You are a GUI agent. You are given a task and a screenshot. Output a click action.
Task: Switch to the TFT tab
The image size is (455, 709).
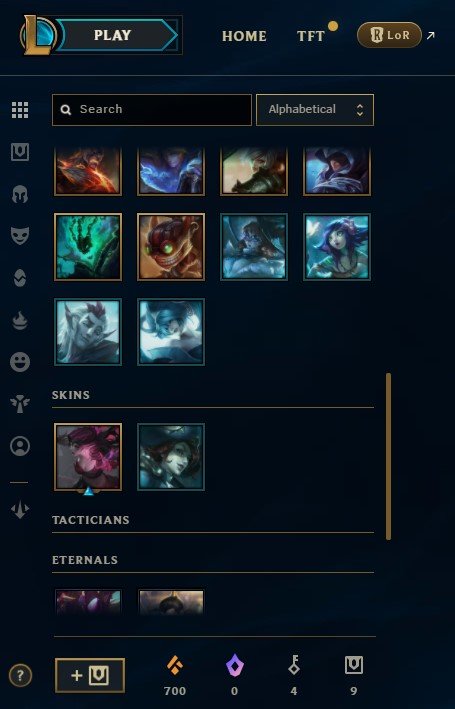[x=311, y=36]
